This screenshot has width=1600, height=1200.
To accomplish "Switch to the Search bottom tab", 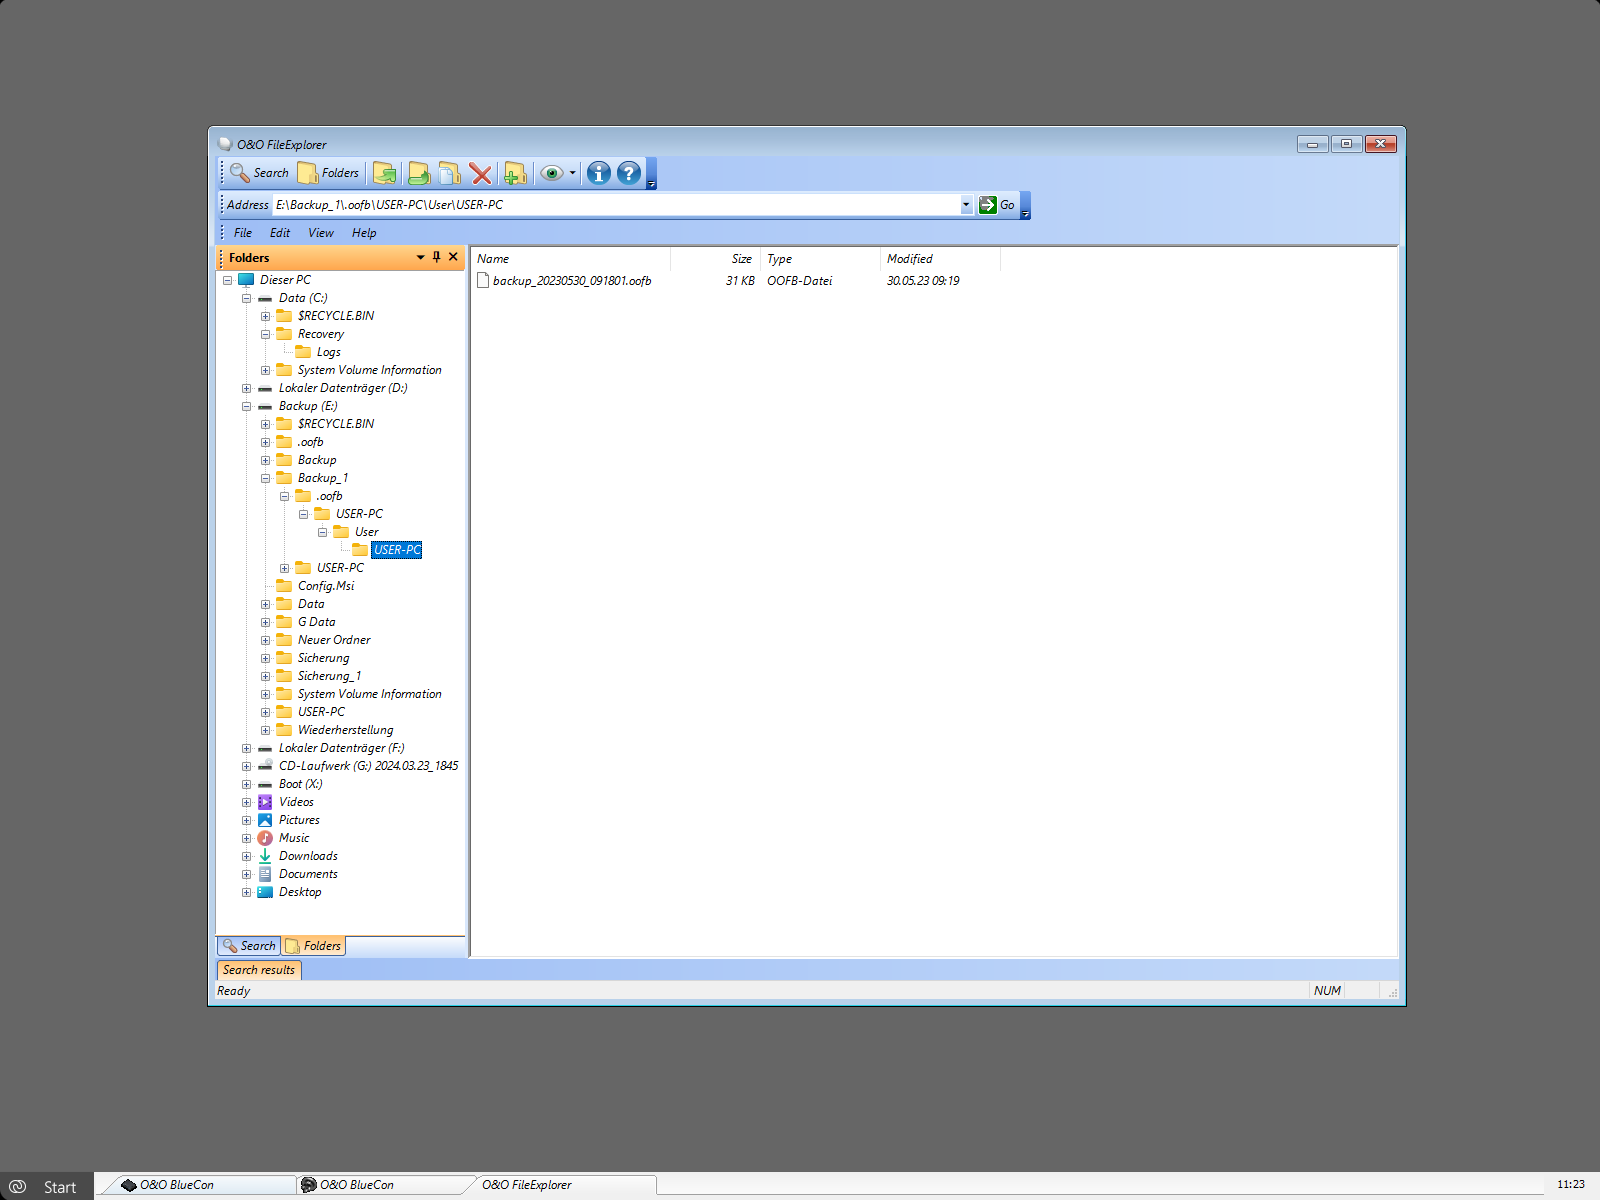I will 249,946.
